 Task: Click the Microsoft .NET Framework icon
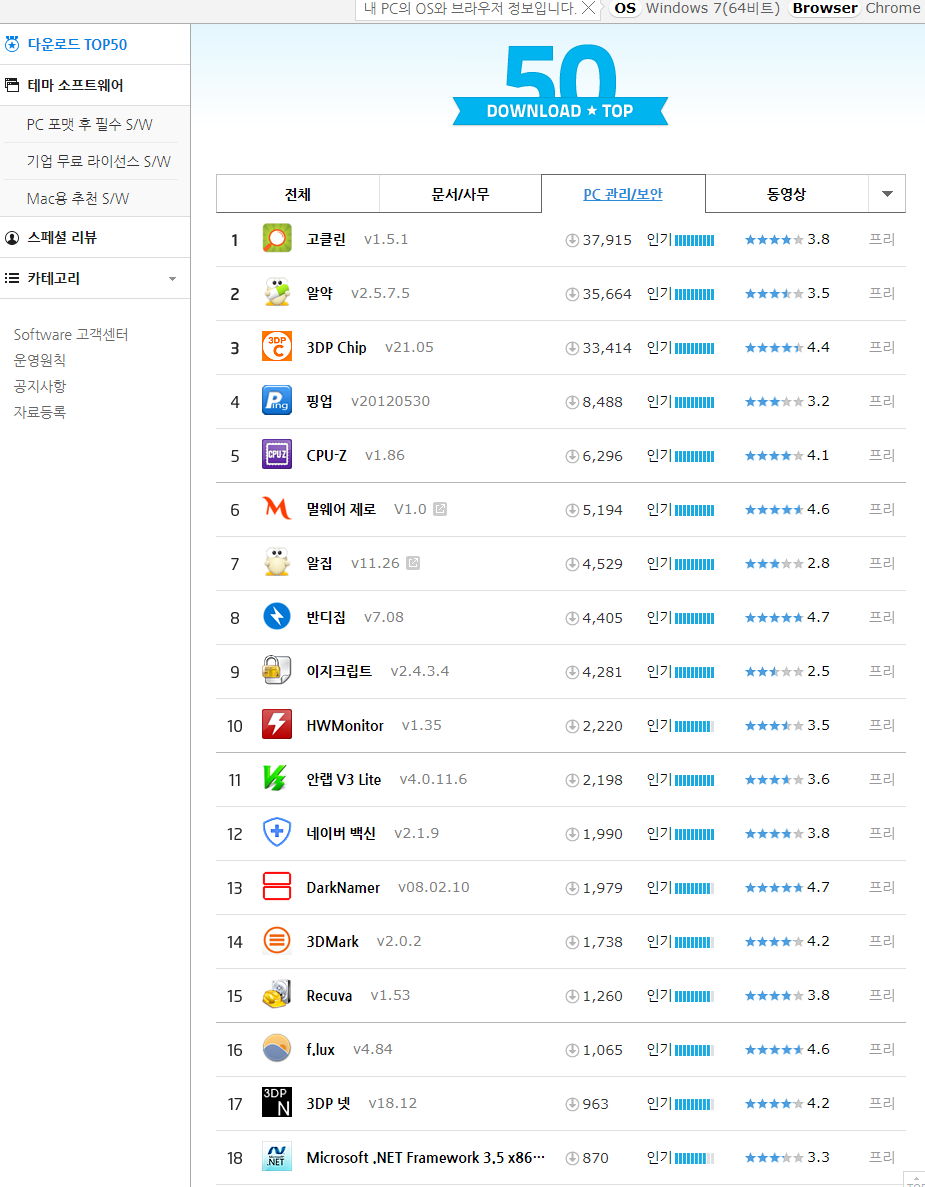(277, 1157)
